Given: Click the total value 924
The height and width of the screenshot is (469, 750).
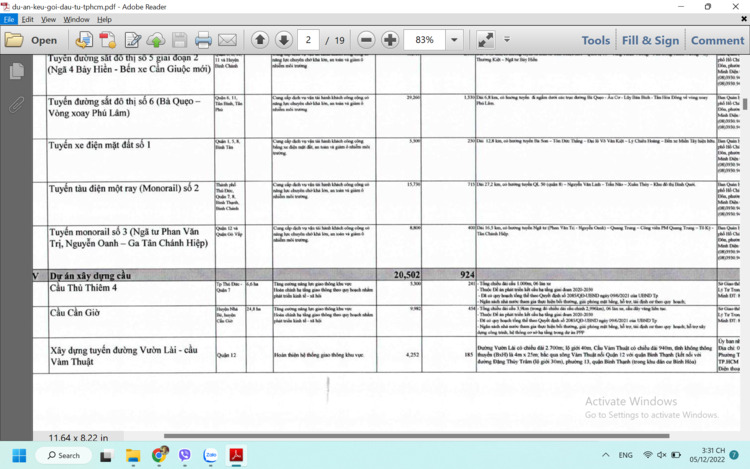Looking at the screenshot, I should tap(467, 275).
